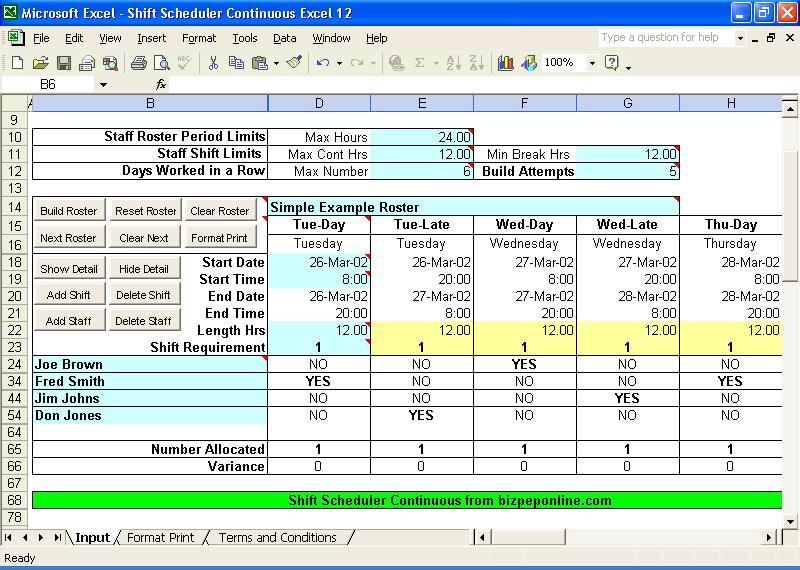
Task: Click the Delete Staff button
Action: tap(143, 321)
